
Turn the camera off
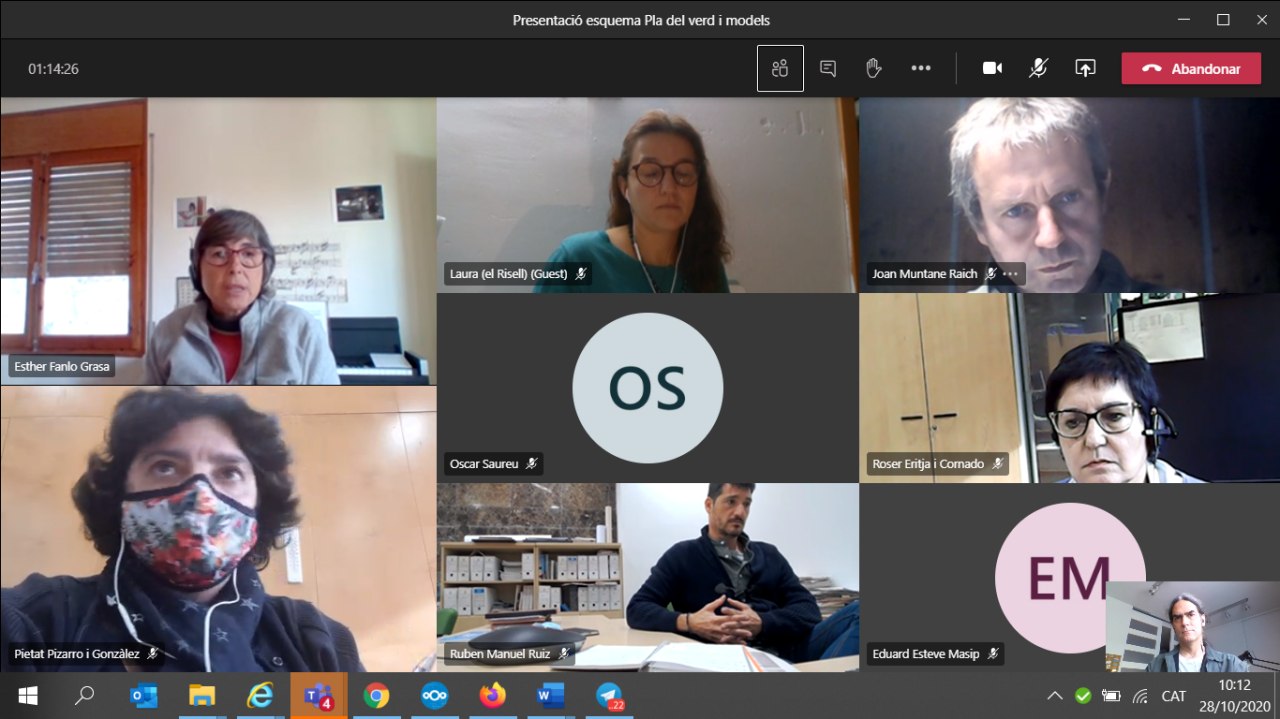click(x=992, y=68)
